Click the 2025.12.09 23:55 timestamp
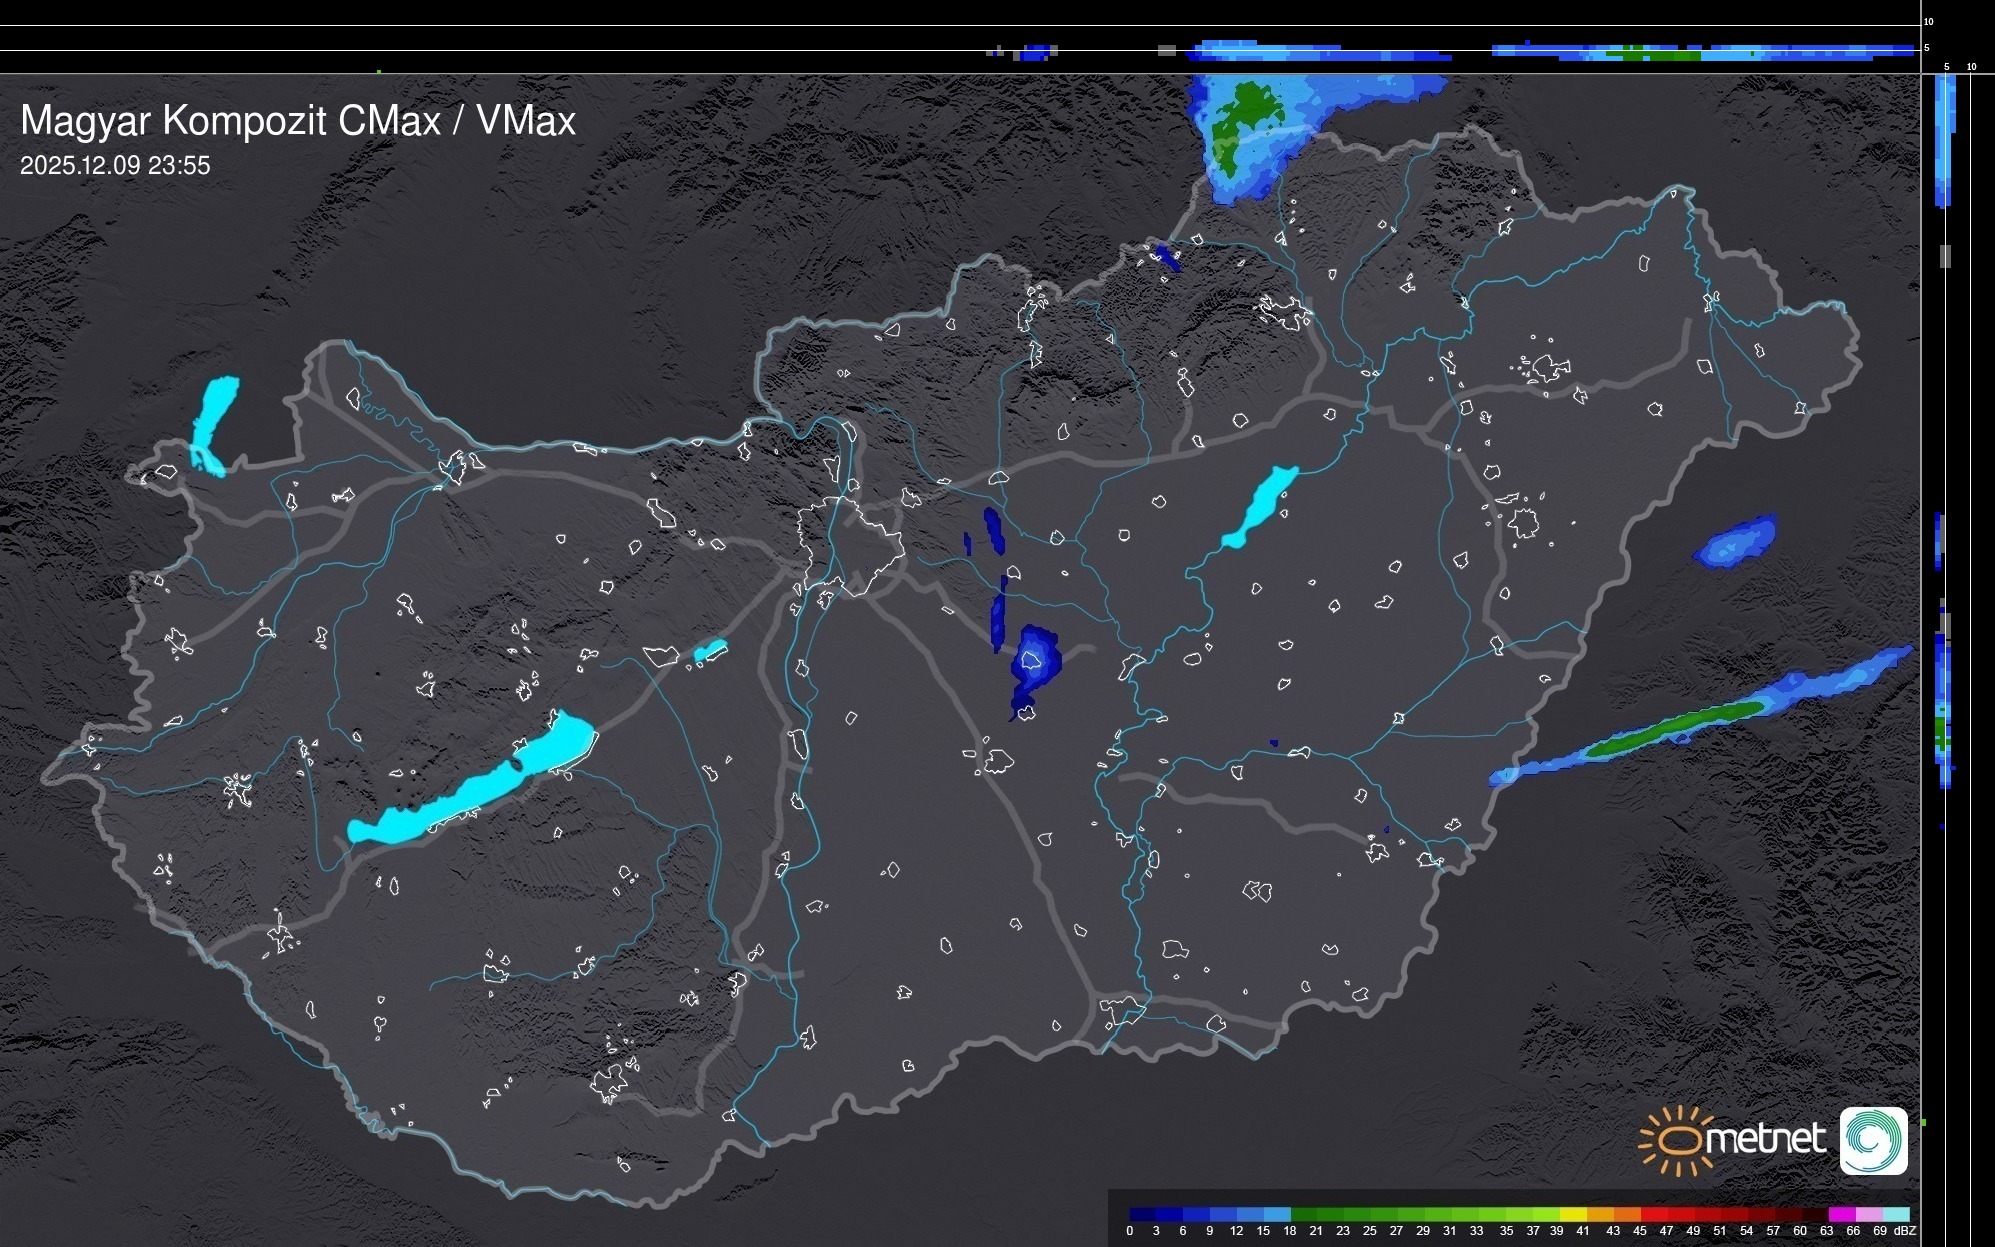Viewport: 1995px width, 1247px height. point(115,166)
